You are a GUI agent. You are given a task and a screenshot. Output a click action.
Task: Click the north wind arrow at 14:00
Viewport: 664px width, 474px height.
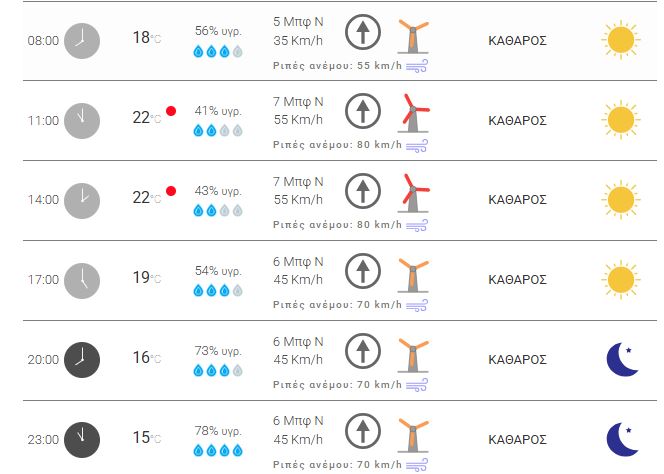(363, 192)
